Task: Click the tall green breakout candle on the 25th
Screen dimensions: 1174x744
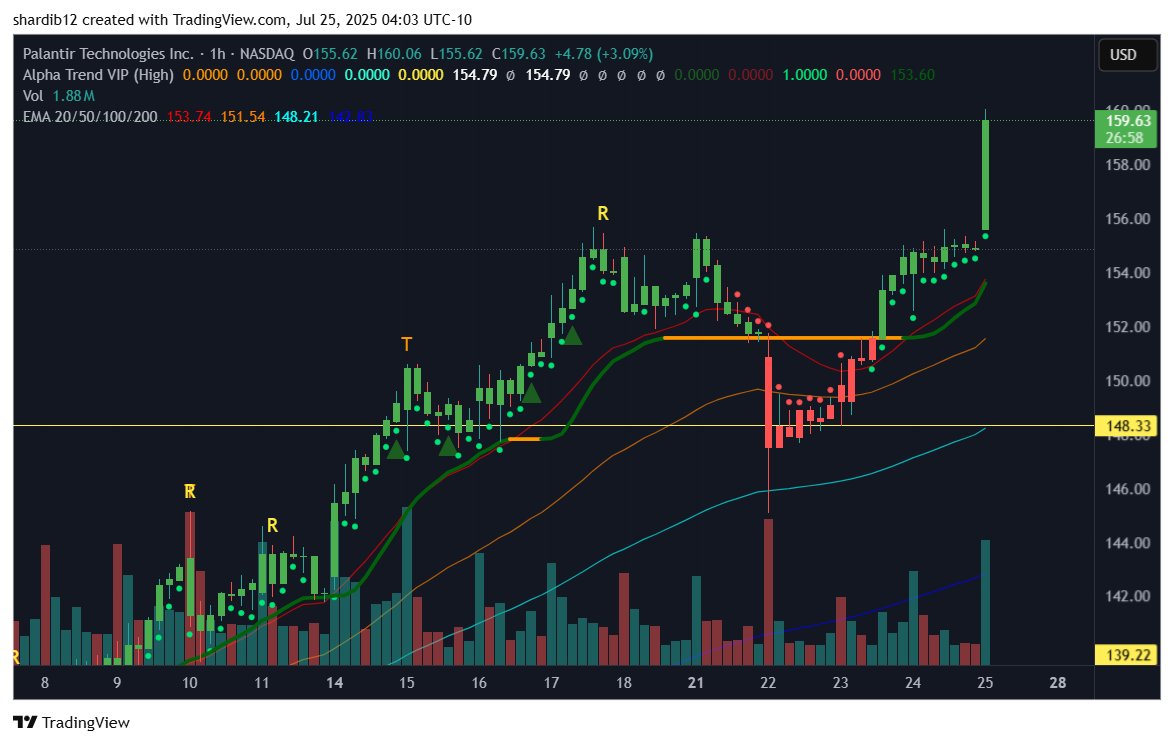Action: pyautogui.click(x=985, y=174)
